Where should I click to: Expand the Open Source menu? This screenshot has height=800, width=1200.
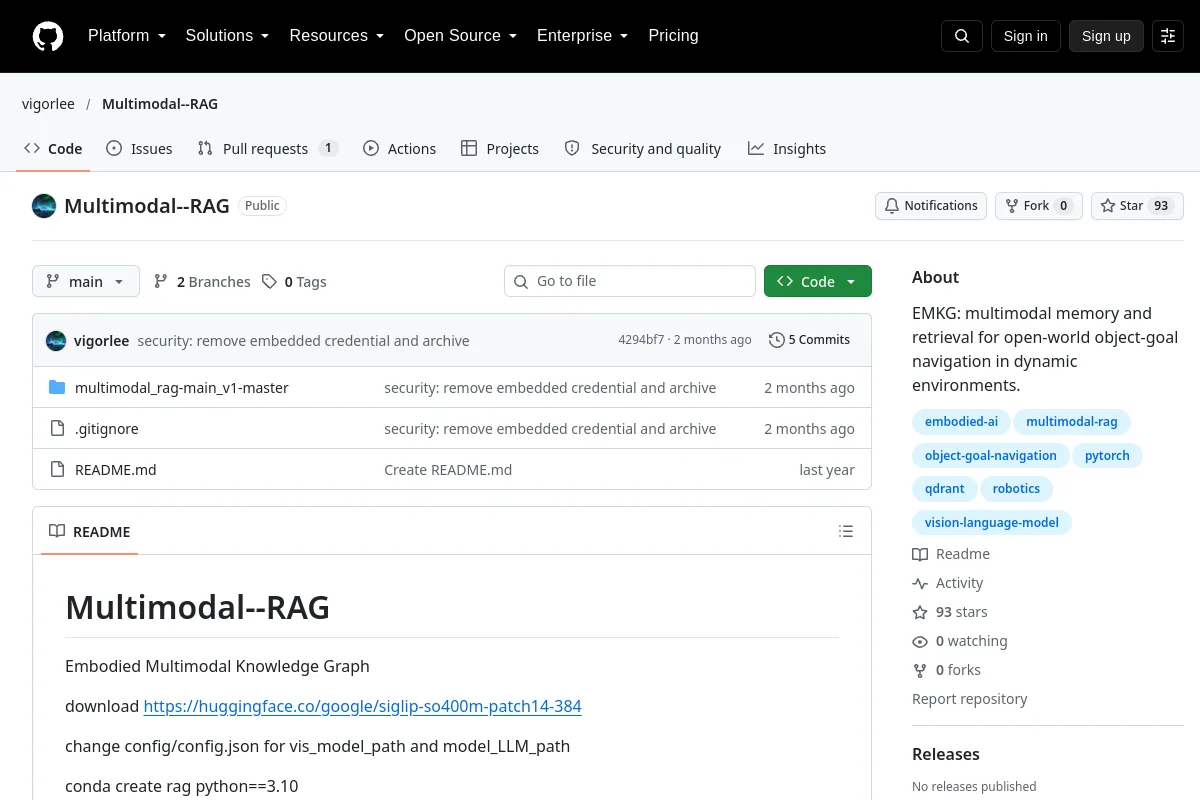click(460, 36)
